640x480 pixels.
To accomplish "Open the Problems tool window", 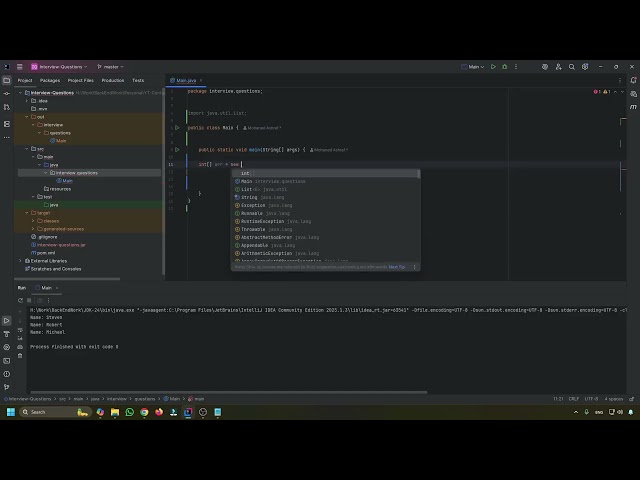I will pyautogui.click(x=7, y=374).
